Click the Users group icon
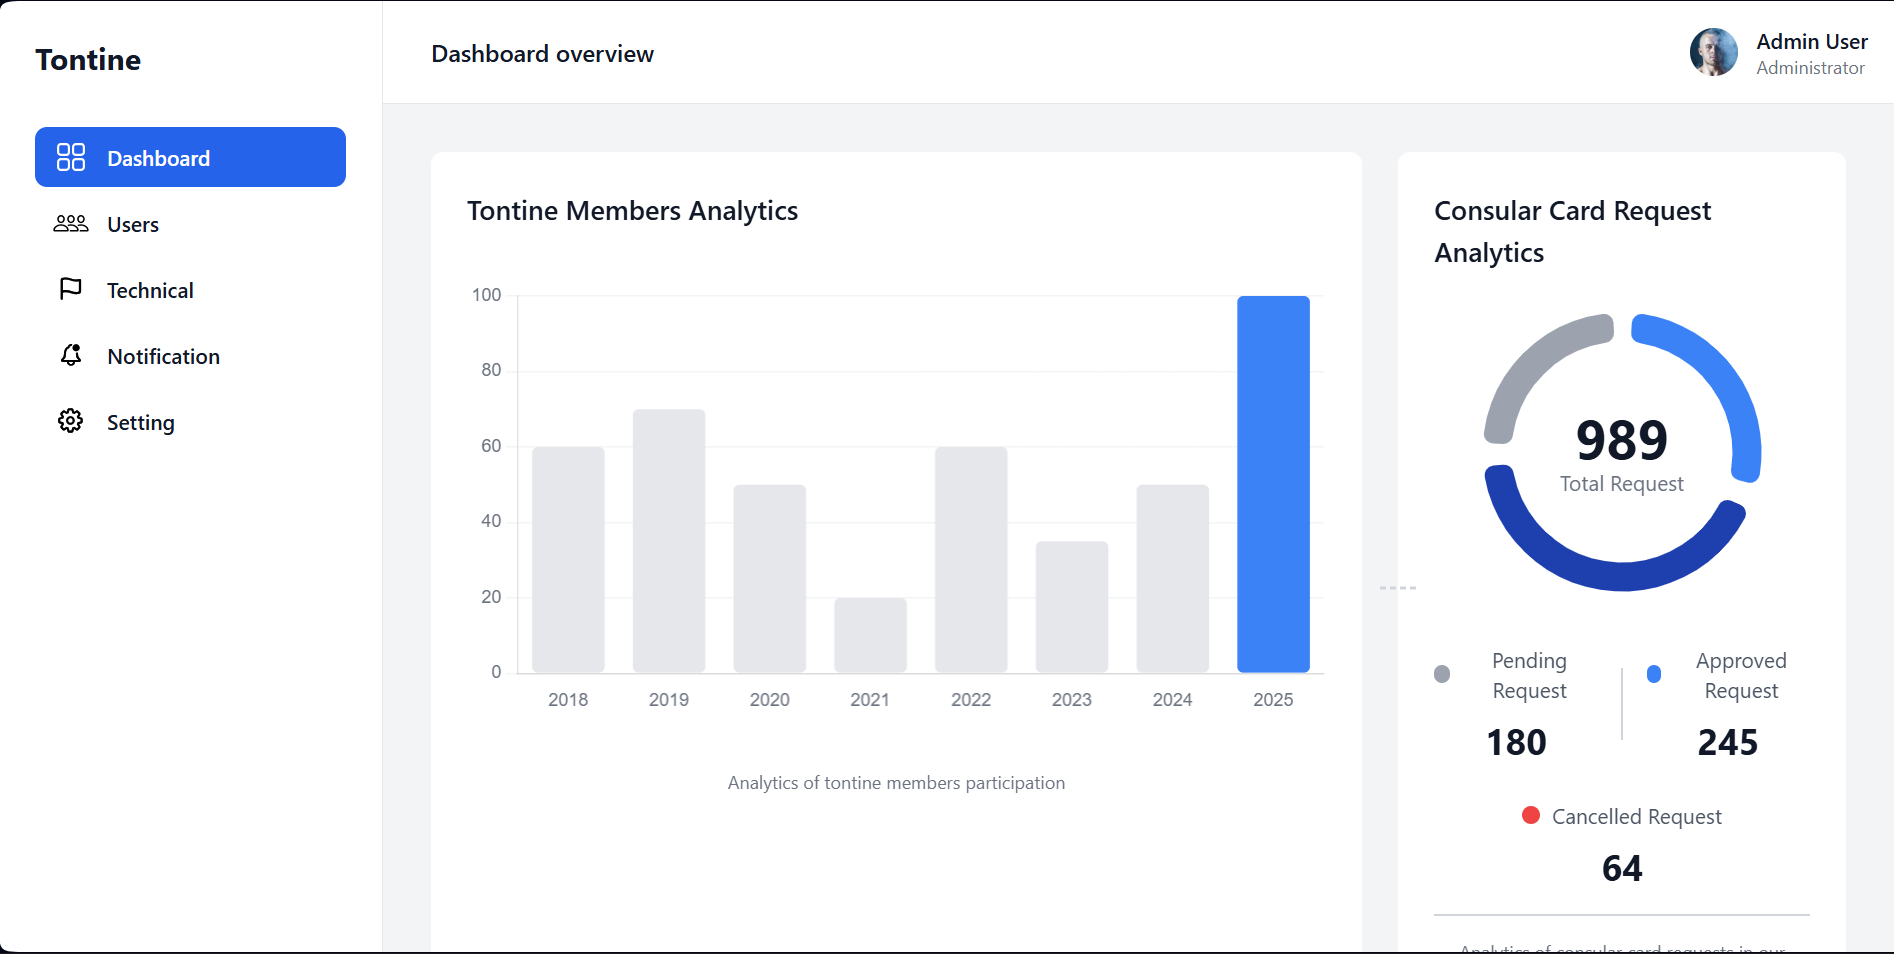Screen dimensions: 1894x954 point(71,224)
